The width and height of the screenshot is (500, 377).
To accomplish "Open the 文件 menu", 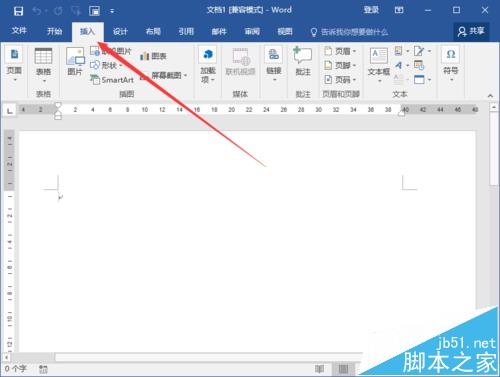I will coord(19,31).
